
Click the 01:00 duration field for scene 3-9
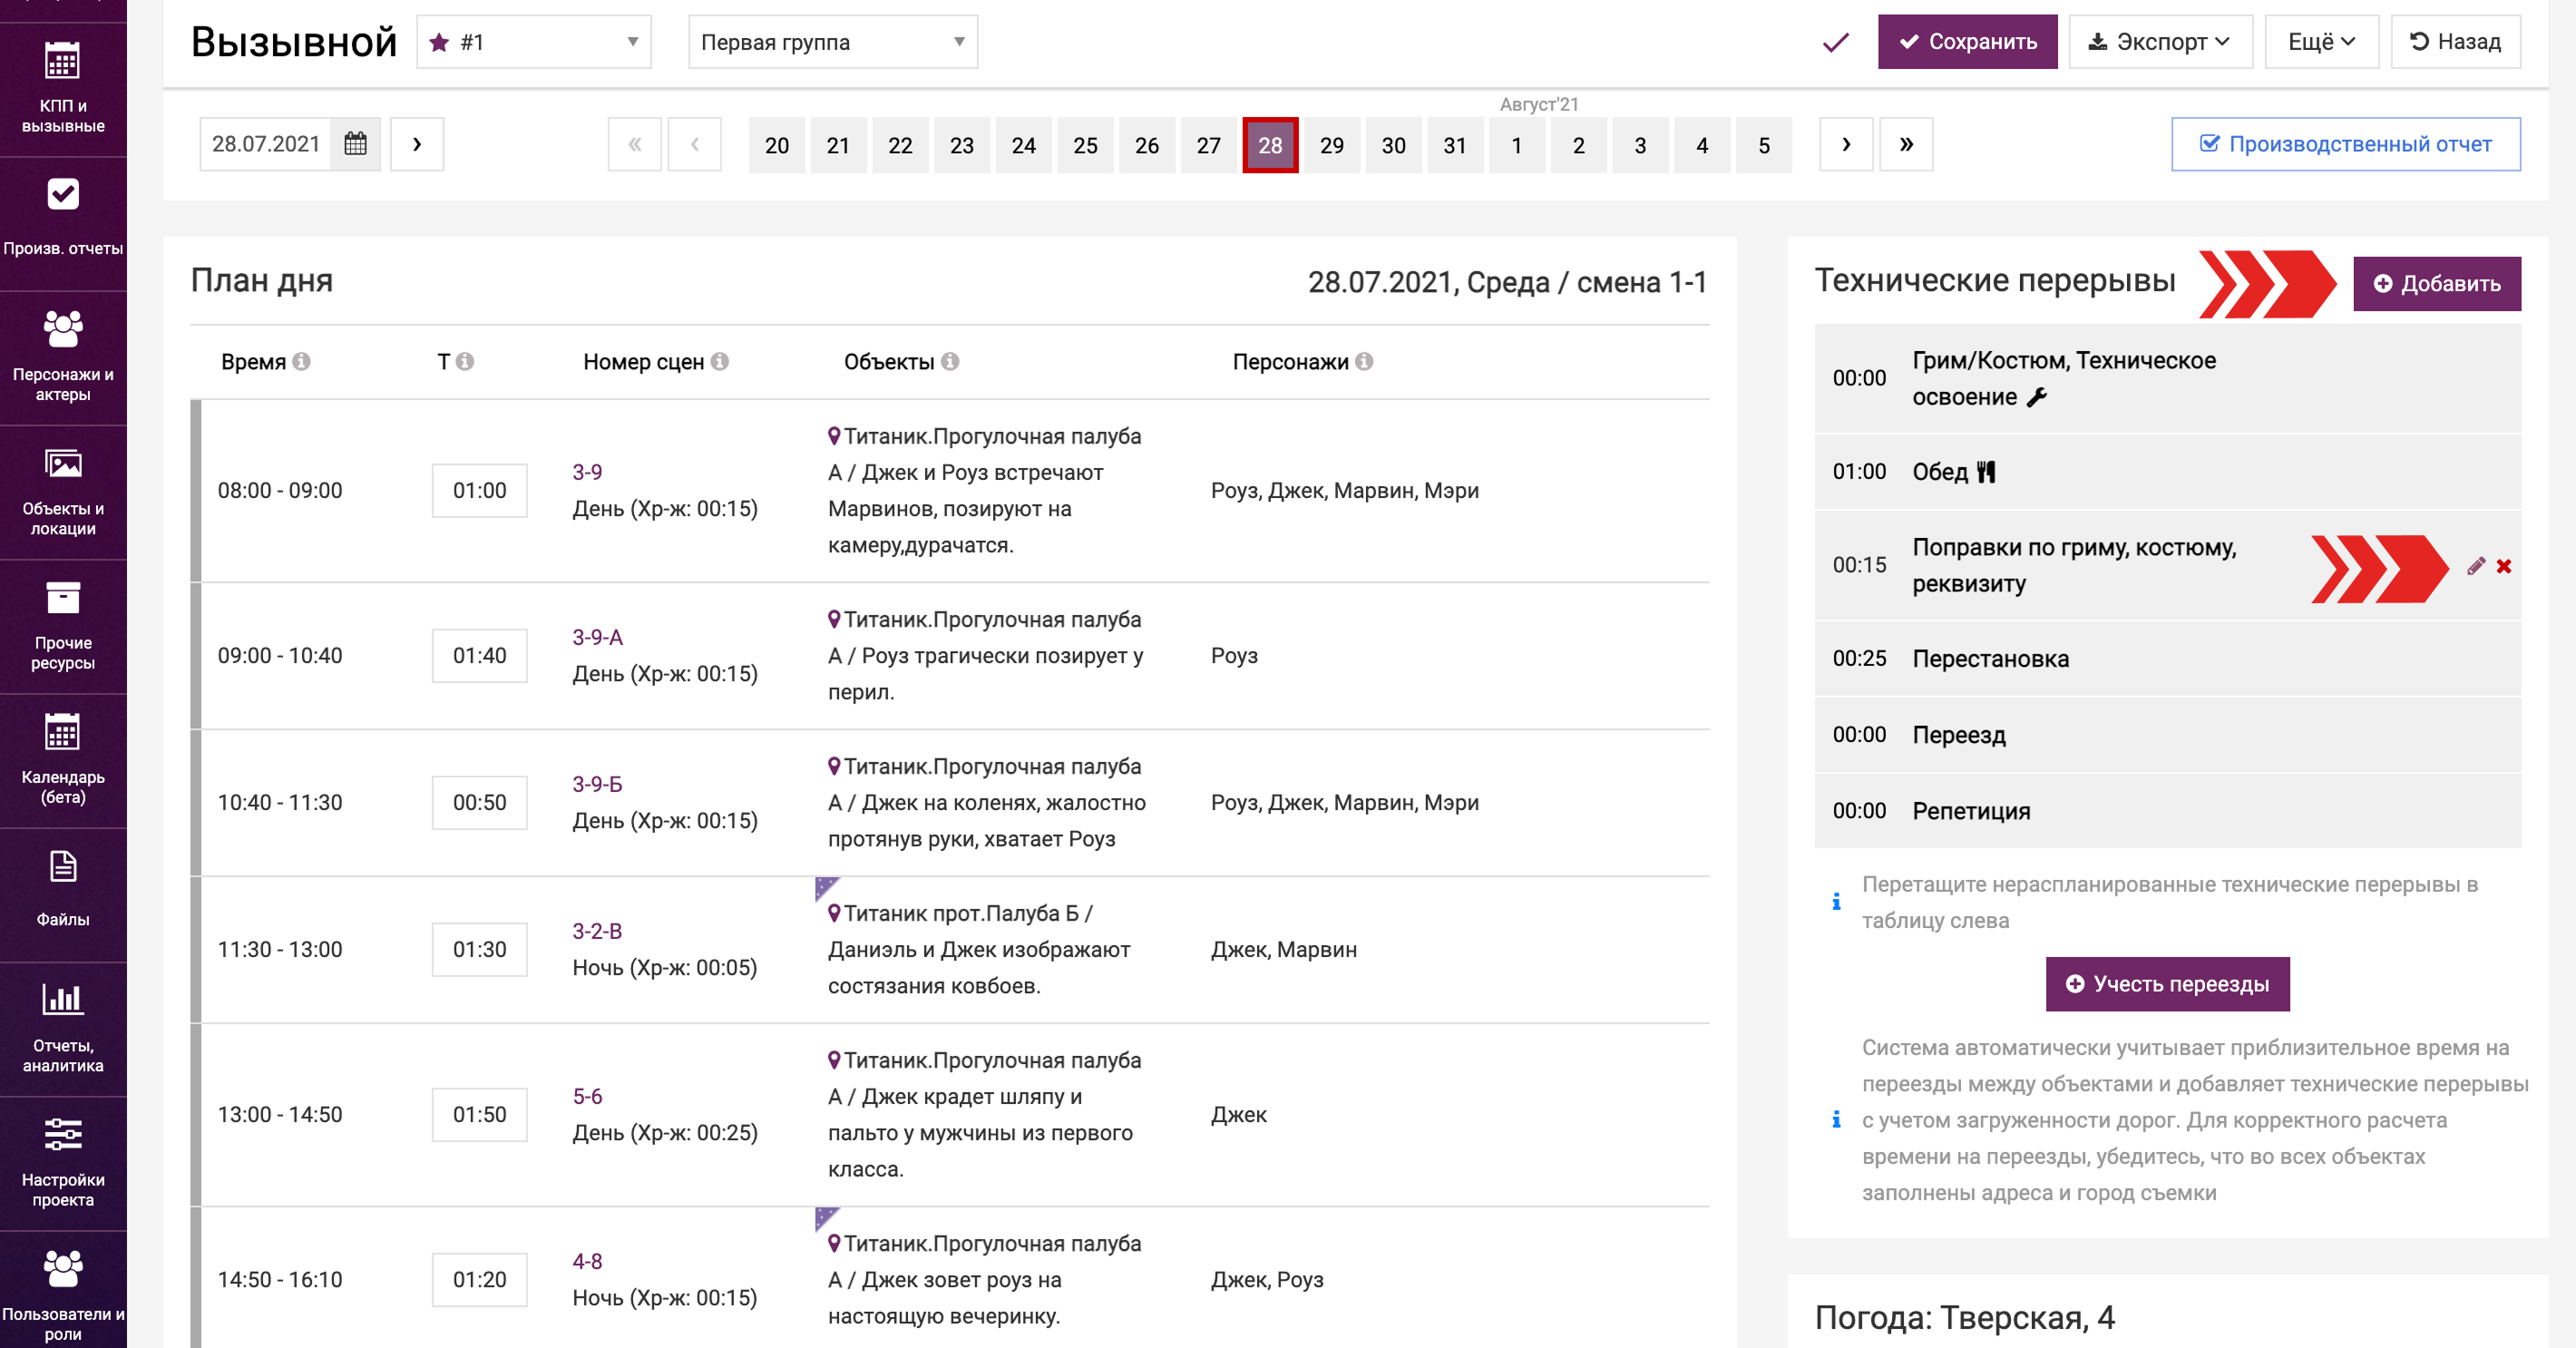tap(479, 490)
